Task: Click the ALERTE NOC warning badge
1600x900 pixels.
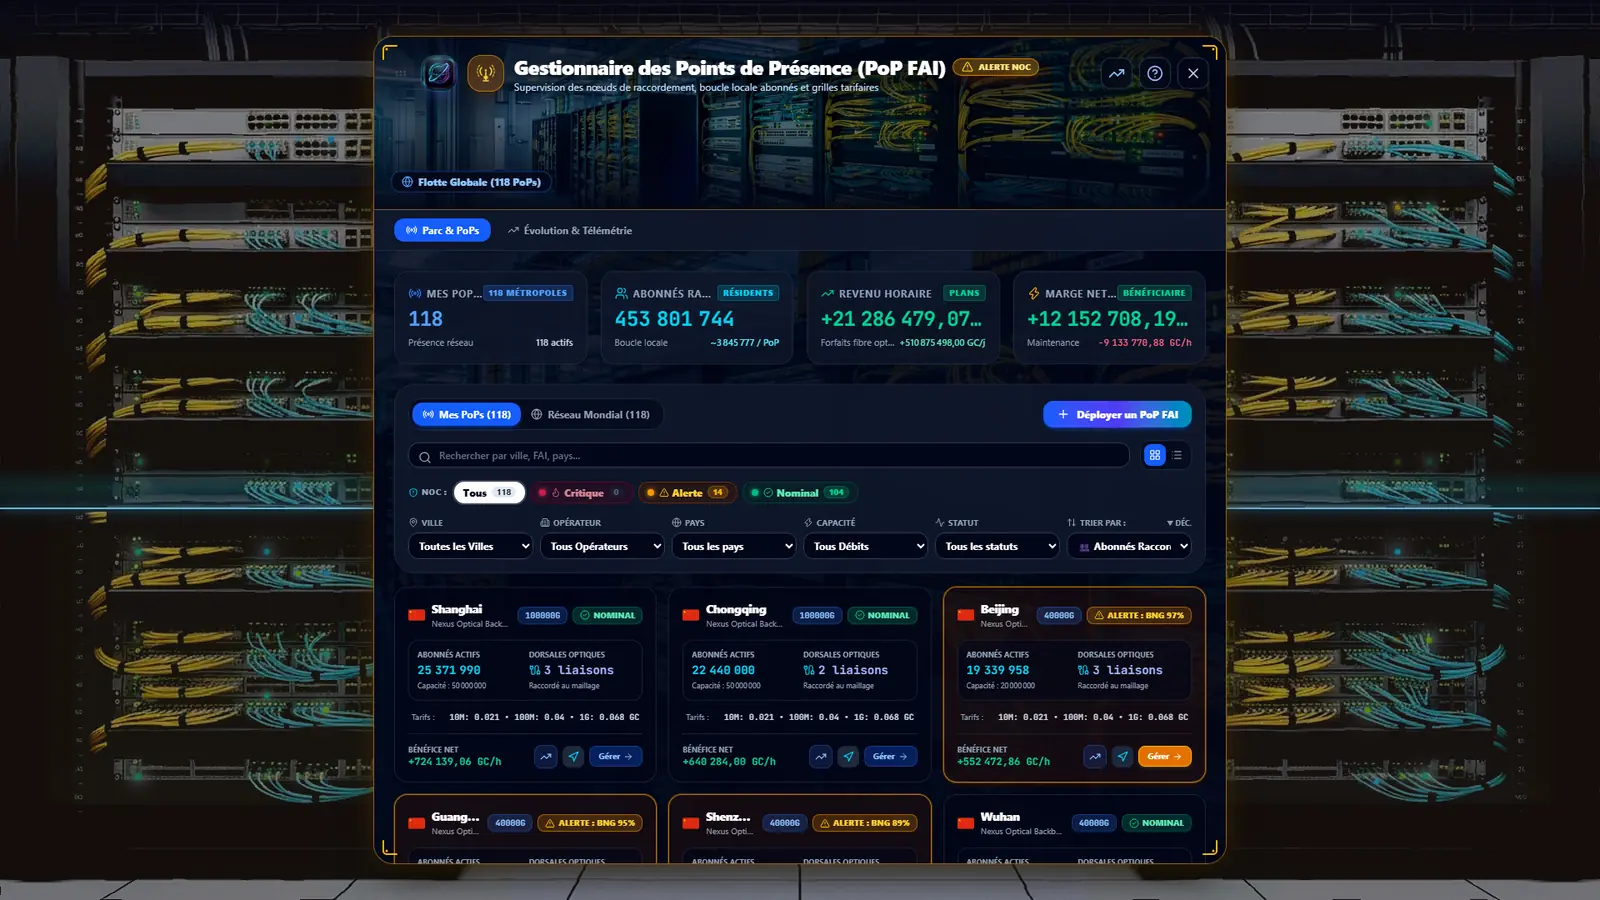Action: (x=996, y=67)
